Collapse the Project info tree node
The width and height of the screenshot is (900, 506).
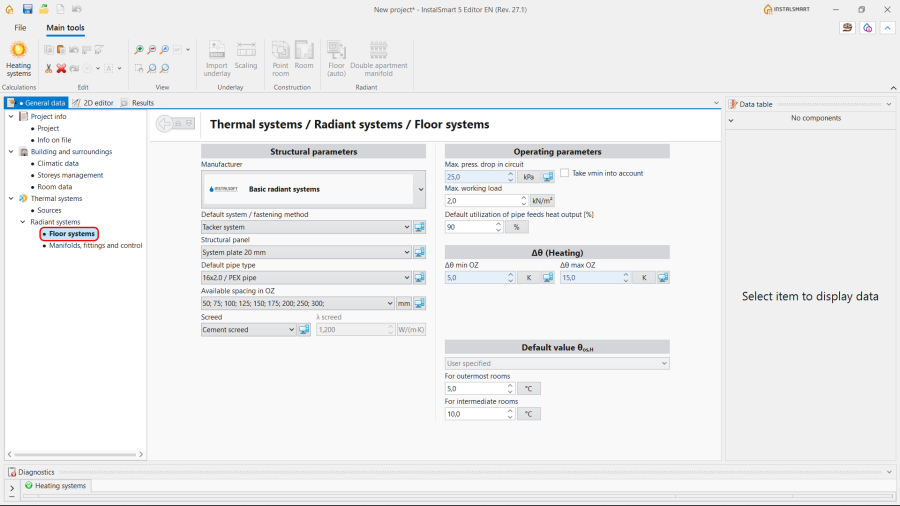pos(11,116)
